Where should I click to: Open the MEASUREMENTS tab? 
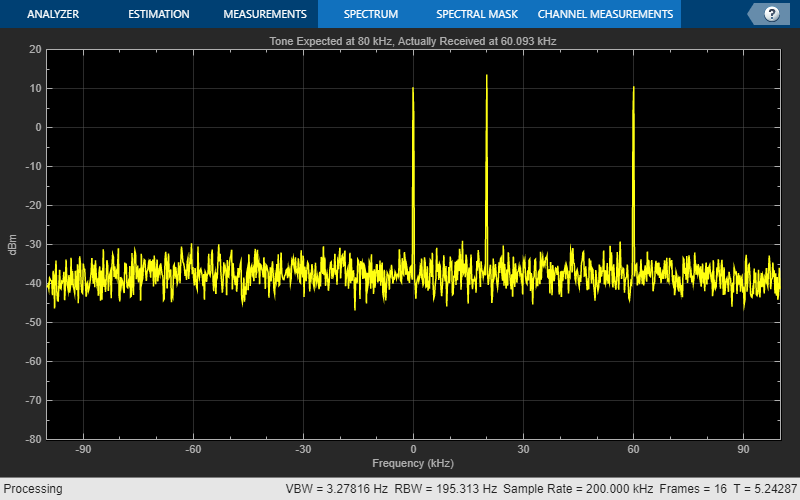(x=265, y=14)
